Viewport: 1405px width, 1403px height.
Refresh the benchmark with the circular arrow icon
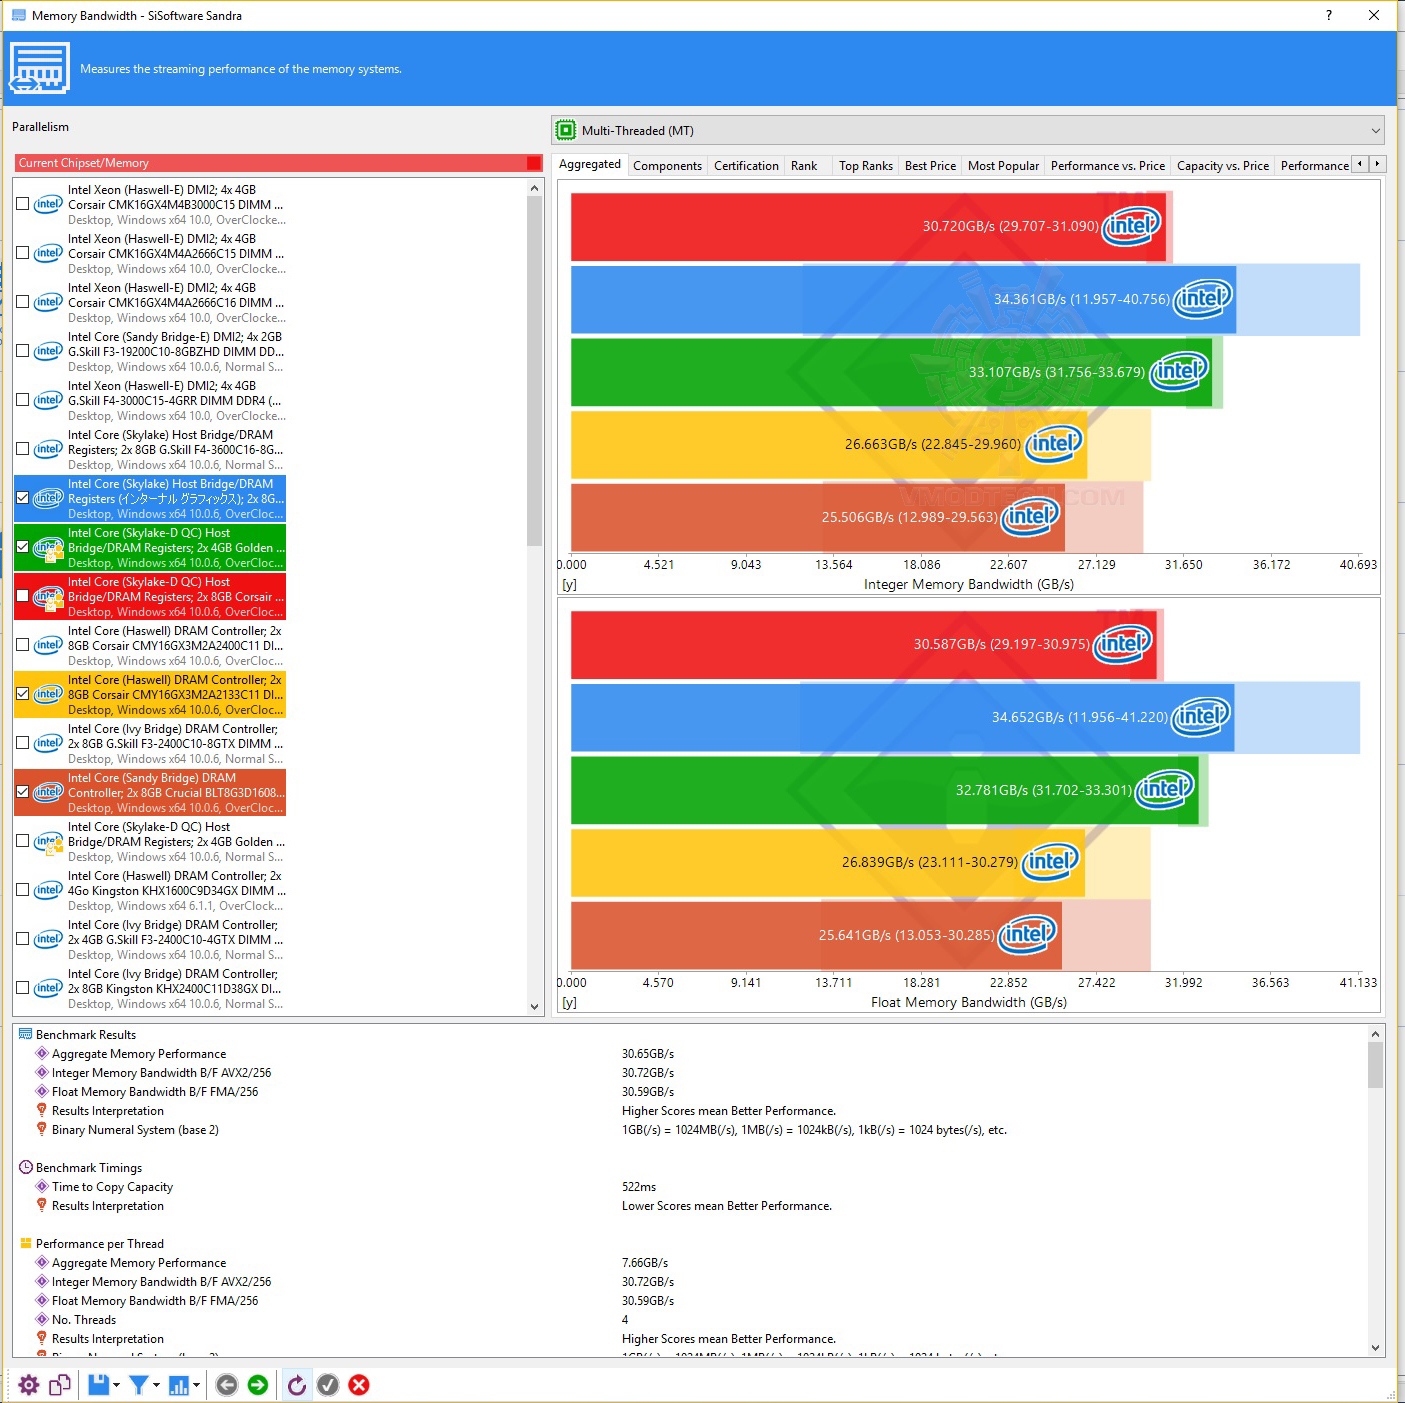click(297, 1385)
